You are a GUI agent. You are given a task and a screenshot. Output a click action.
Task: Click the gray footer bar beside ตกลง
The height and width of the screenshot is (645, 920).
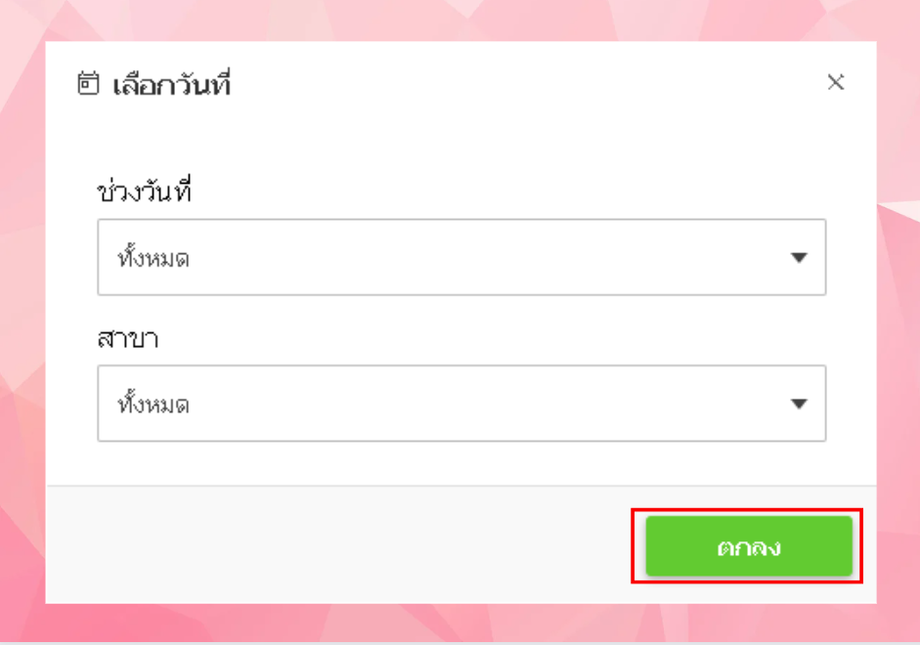pos(330,545)
